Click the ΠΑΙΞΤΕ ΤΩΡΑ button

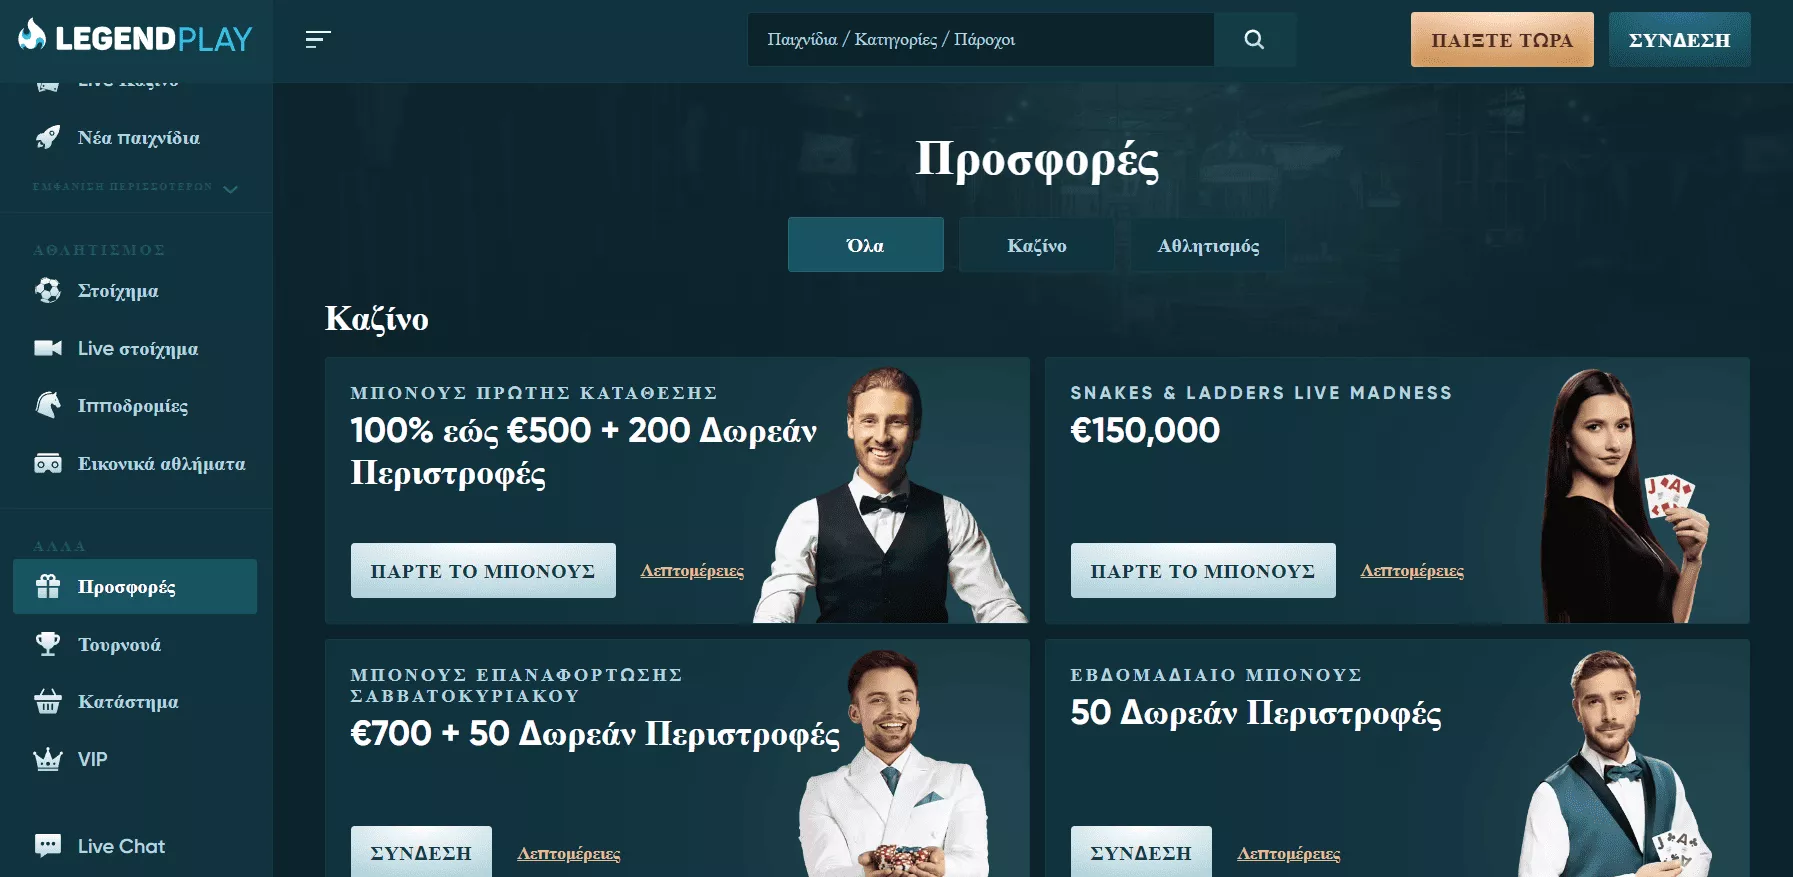[1502, 40]
